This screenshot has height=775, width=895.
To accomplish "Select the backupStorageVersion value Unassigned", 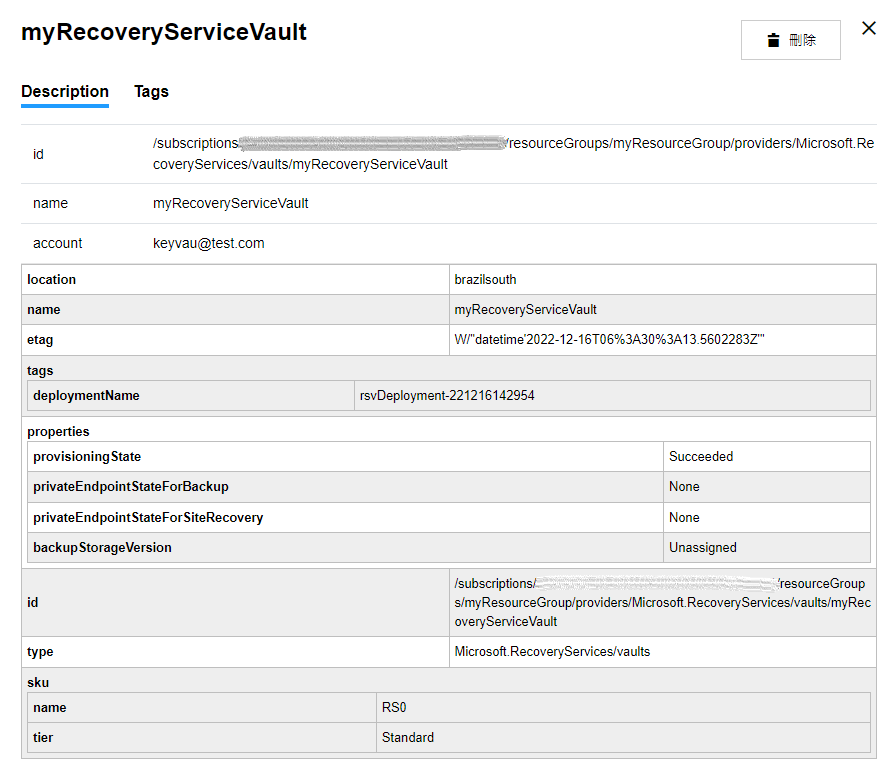I will 703,548.
